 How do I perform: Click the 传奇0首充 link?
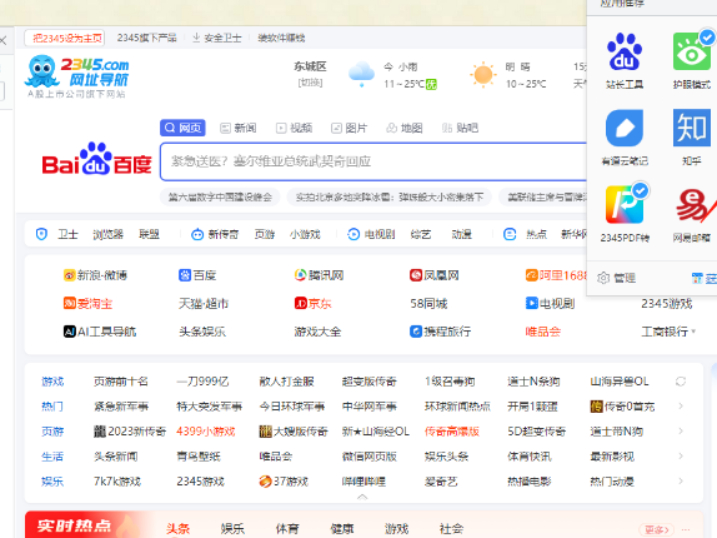tap(623, 406)
